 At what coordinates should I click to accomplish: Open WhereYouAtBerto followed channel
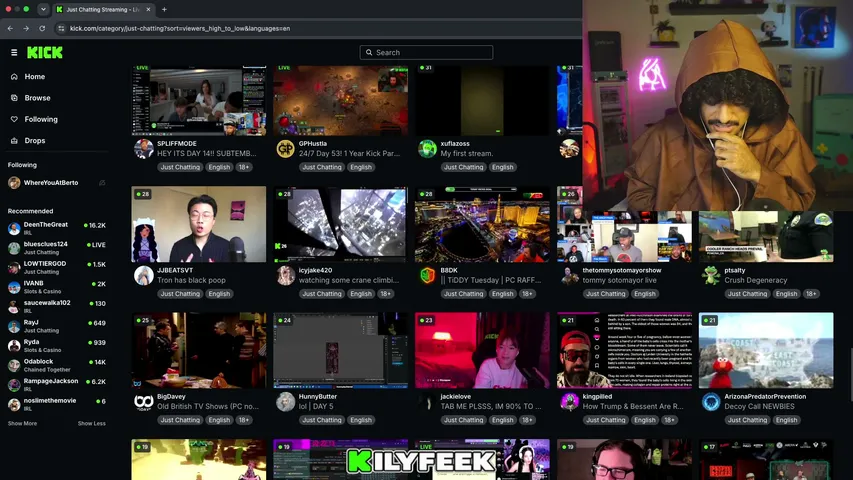tap(57, 183)
